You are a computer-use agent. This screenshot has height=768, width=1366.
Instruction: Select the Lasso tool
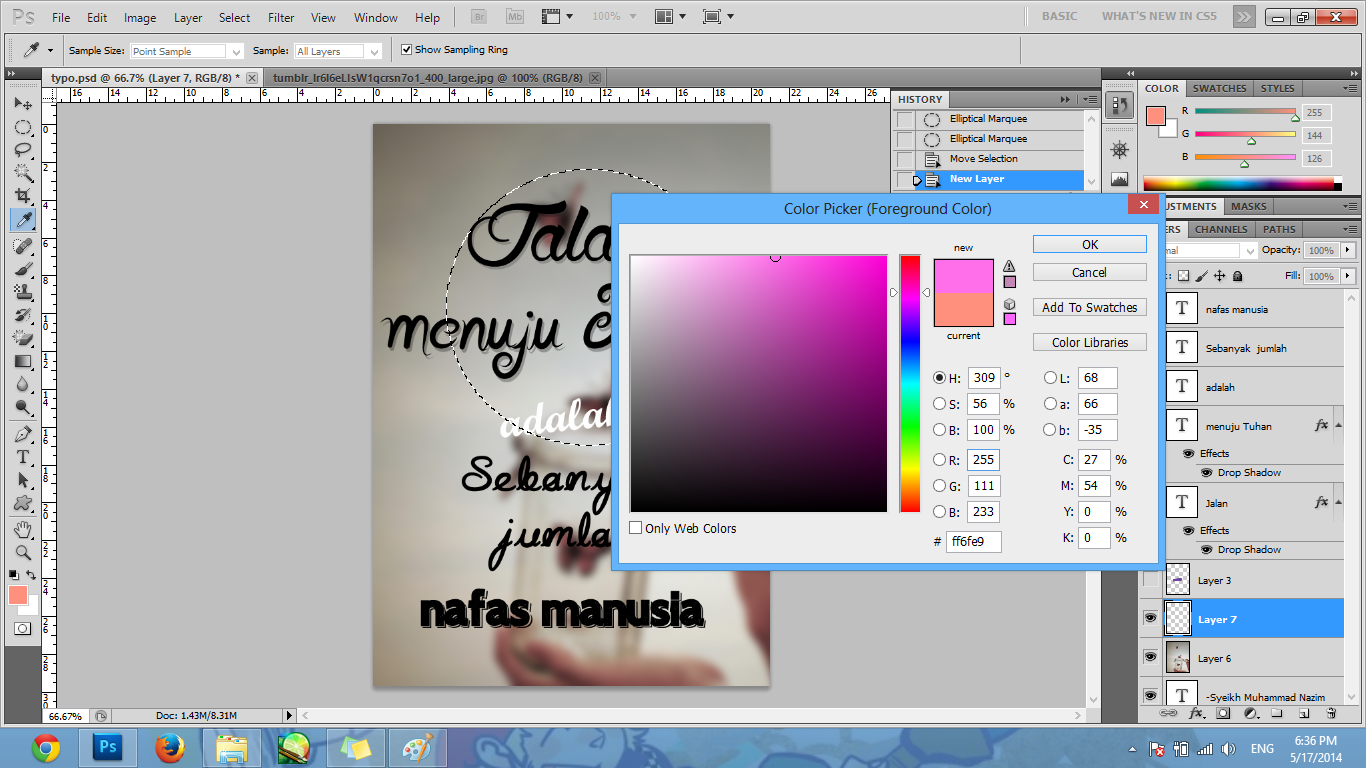coord(22,150)
